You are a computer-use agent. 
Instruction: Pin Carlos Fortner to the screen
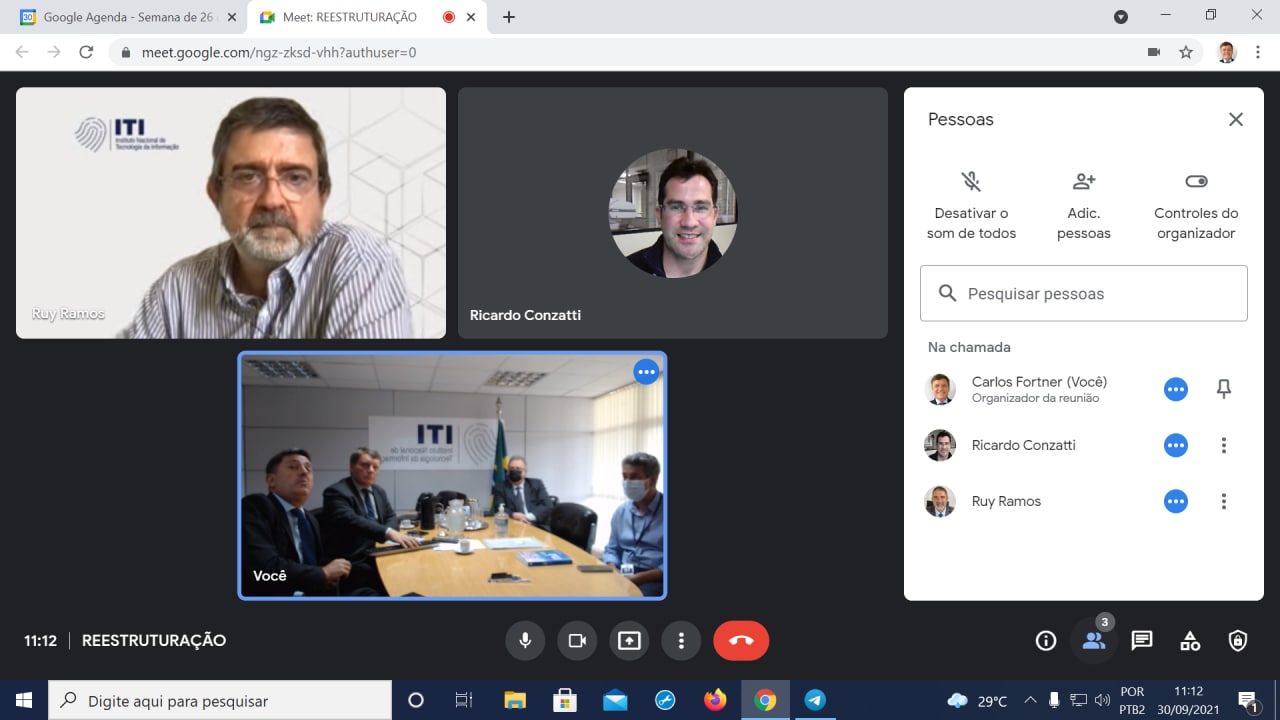point(1223,389)
